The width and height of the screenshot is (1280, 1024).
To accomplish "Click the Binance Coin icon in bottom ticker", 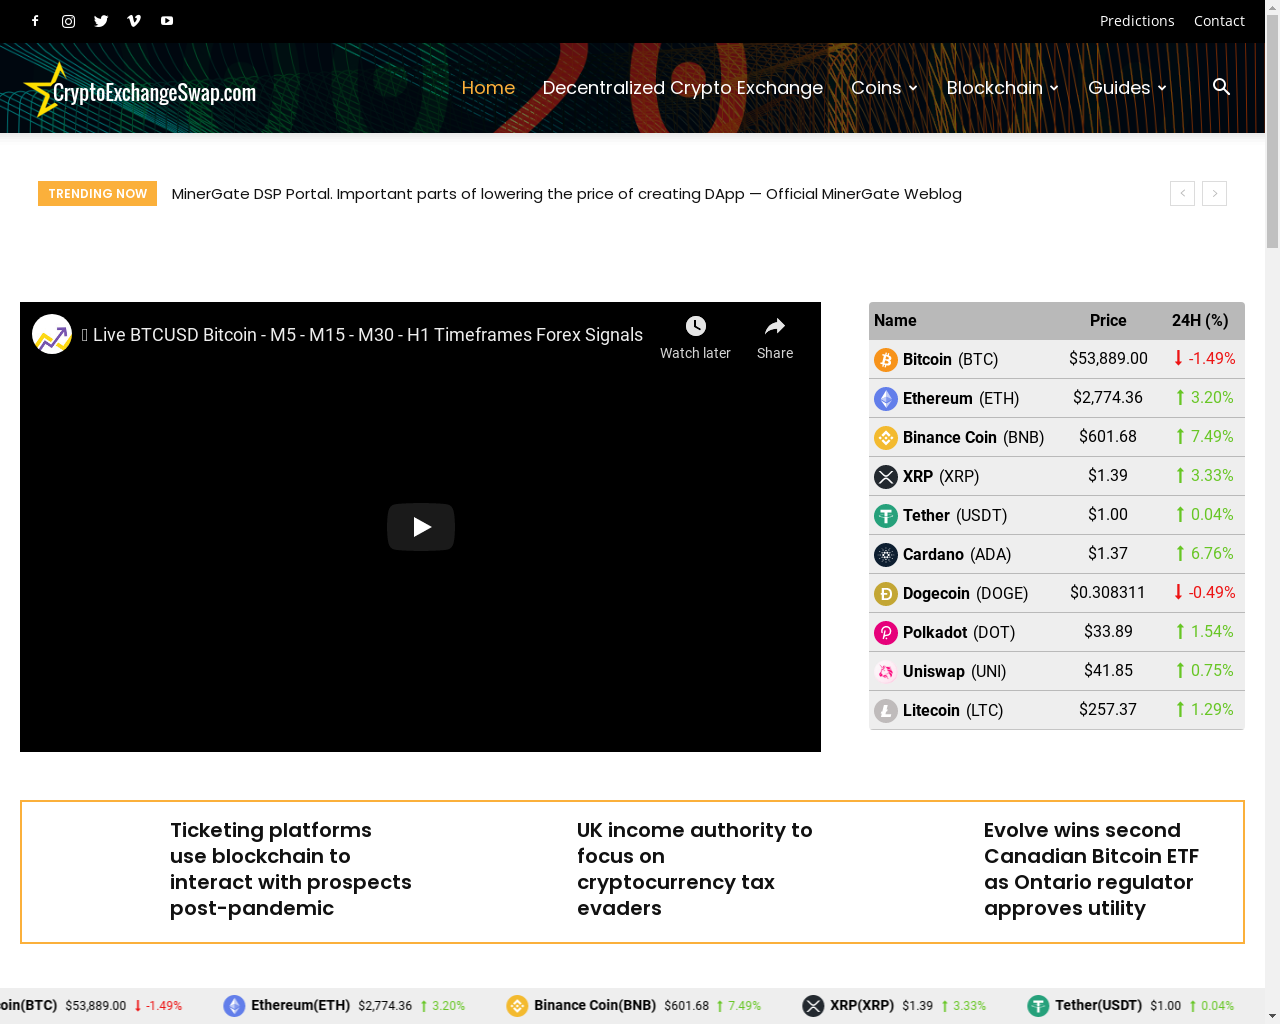I will (x=517, y=1006).
